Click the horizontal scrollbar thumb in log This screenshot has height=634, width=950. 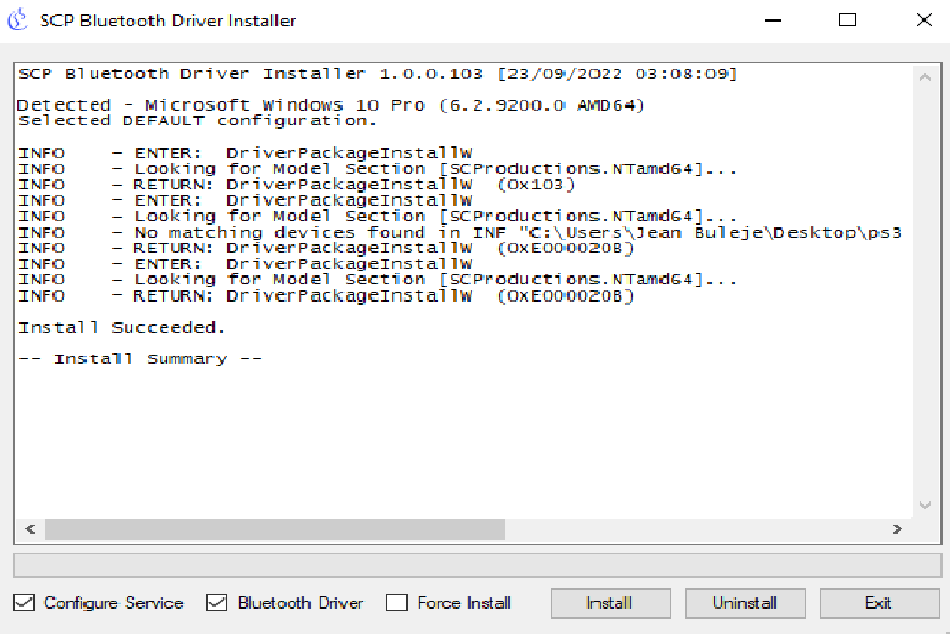[x=274, y=529]
